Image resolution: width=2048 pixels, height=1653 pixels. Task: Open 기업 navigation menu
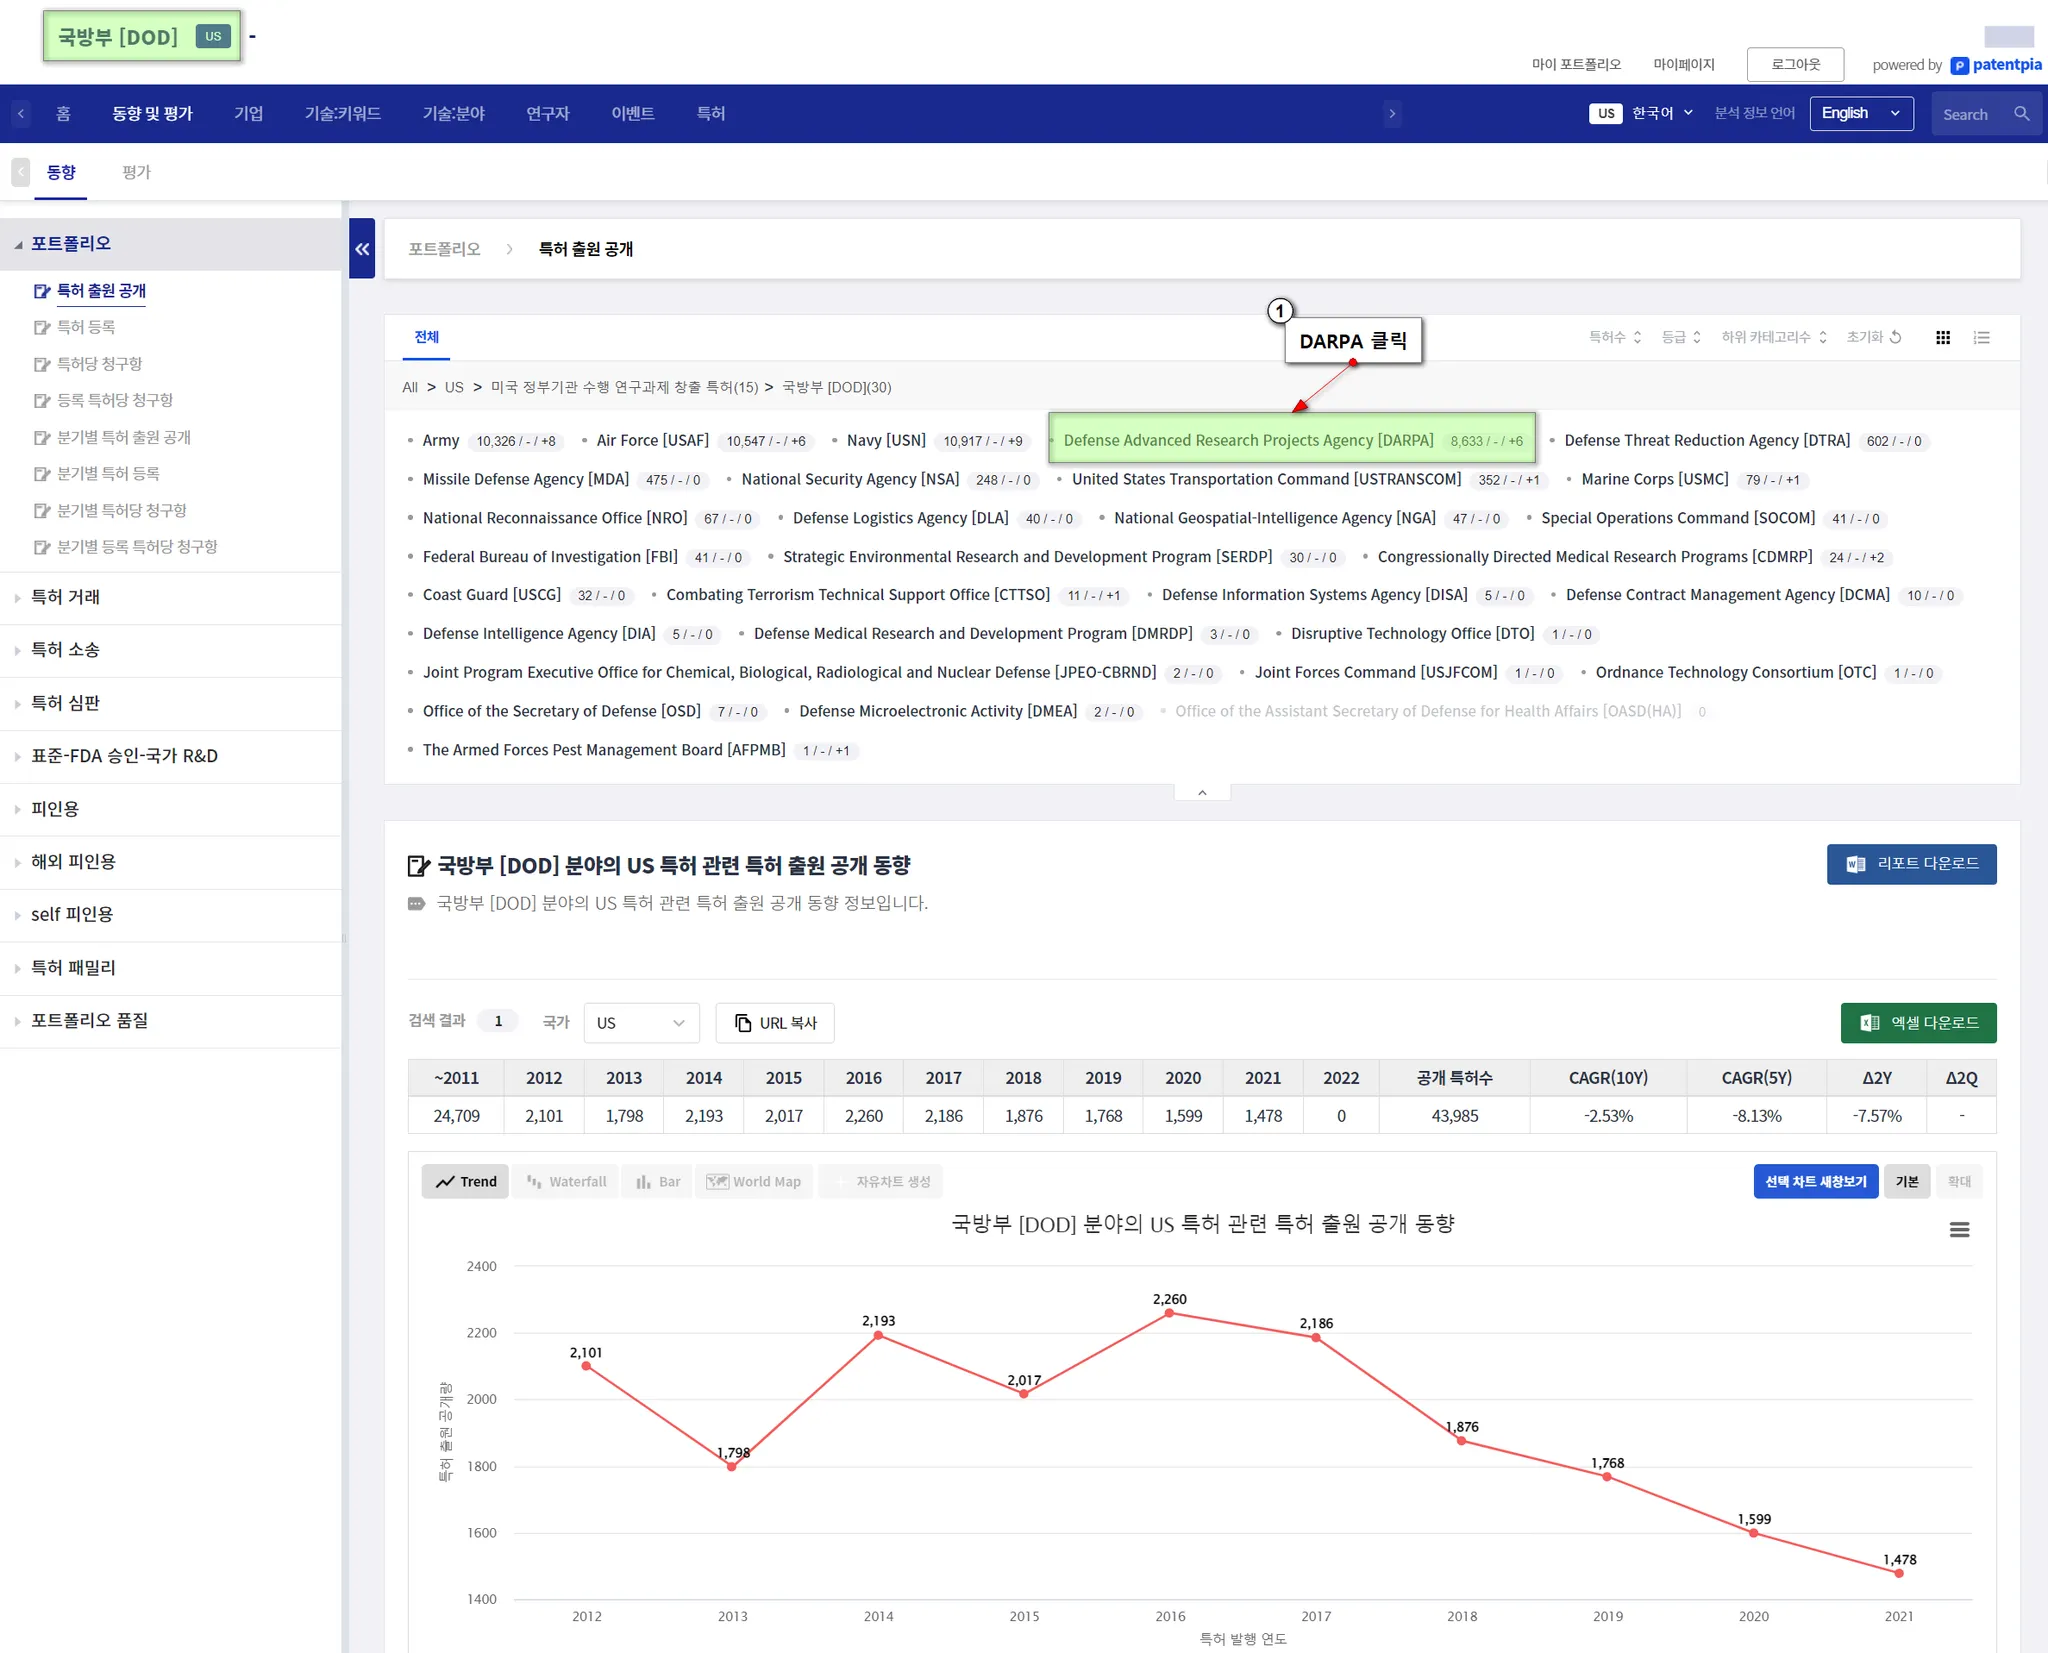[248, 114]
